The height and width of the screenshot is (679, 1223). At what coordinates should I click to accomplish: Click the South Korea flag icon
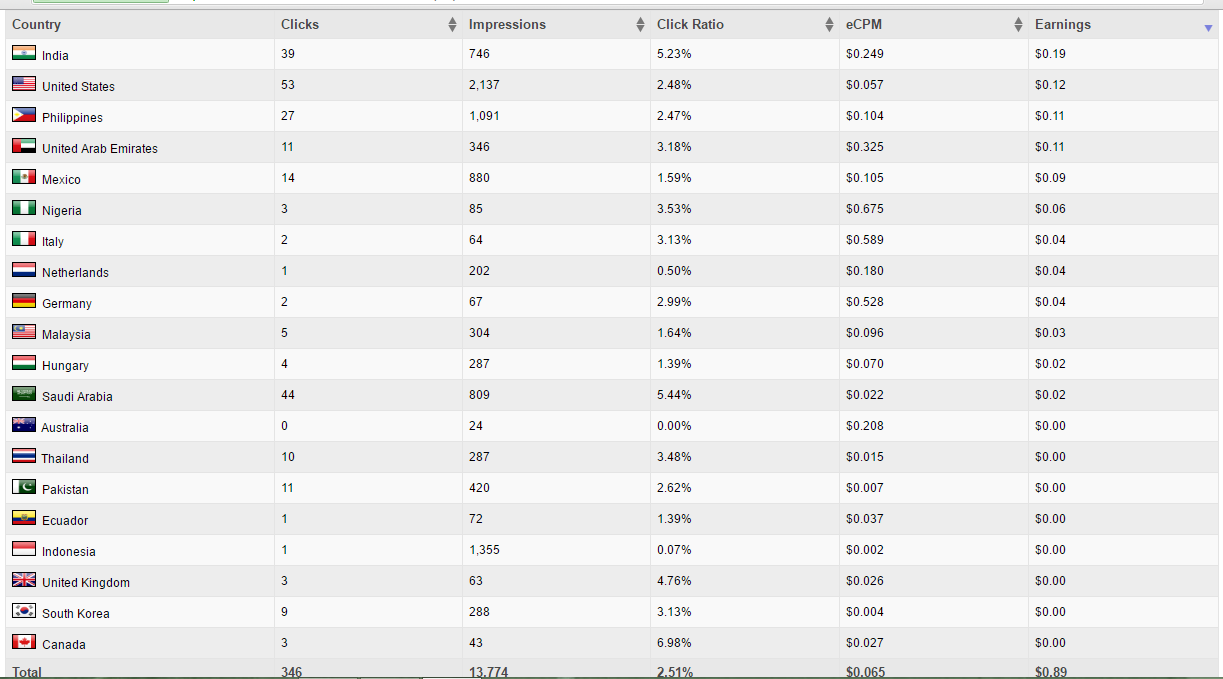coord(24,612)
